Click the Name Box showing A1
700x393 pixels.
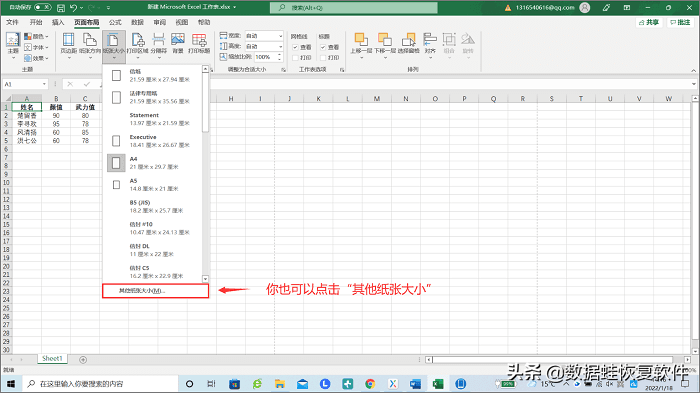pyautogui.click(x=25, y=84)
